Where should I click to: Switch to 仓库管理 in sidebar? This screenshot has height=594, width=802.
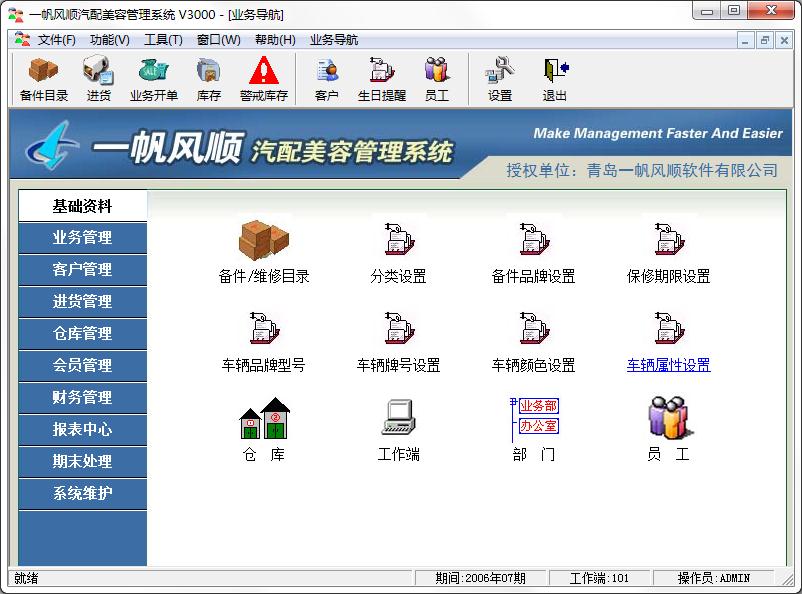(x=82, y=334)
